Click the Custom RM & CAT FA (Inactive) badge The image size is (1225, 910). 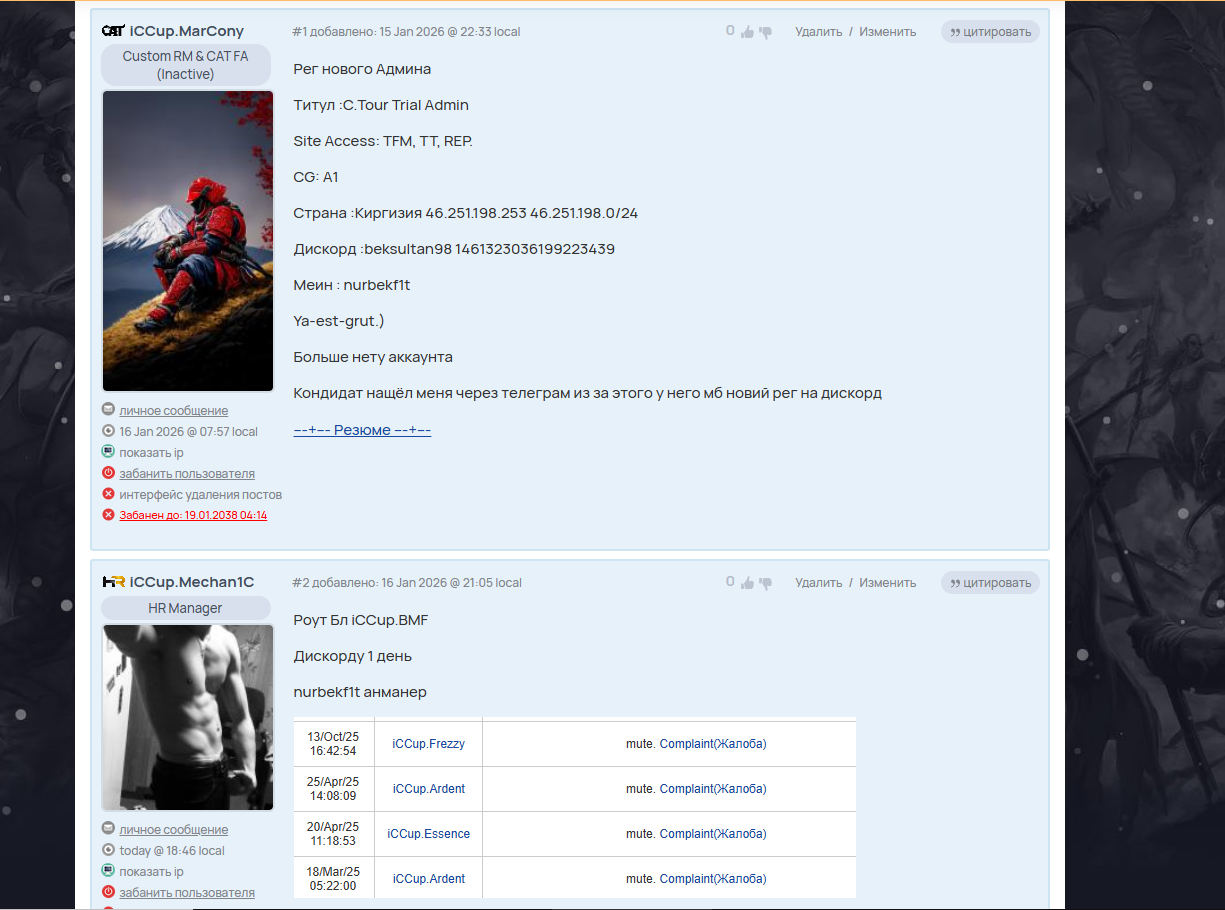point(186,65)
